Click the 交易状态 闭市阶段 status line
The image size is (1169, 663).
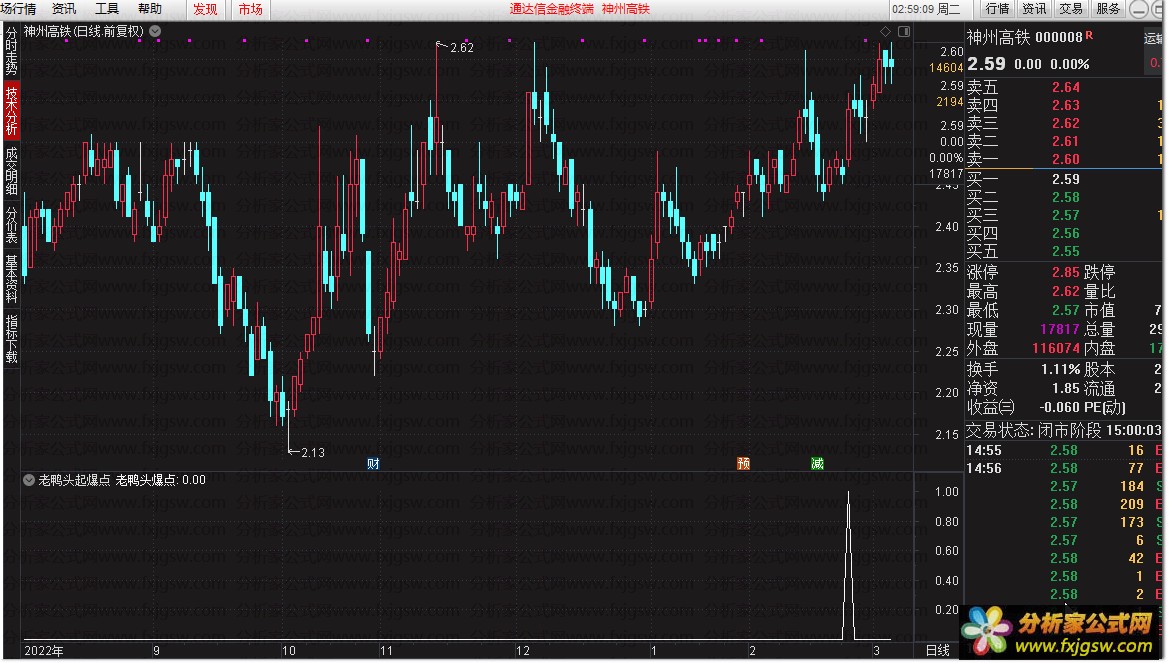click(x=1064, y=430)
